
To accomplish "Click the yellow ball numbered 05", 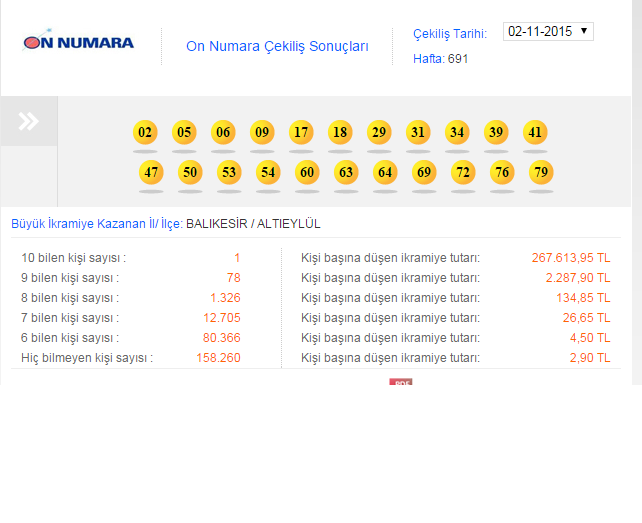I will pyautogui.click(x=184, y=132).
